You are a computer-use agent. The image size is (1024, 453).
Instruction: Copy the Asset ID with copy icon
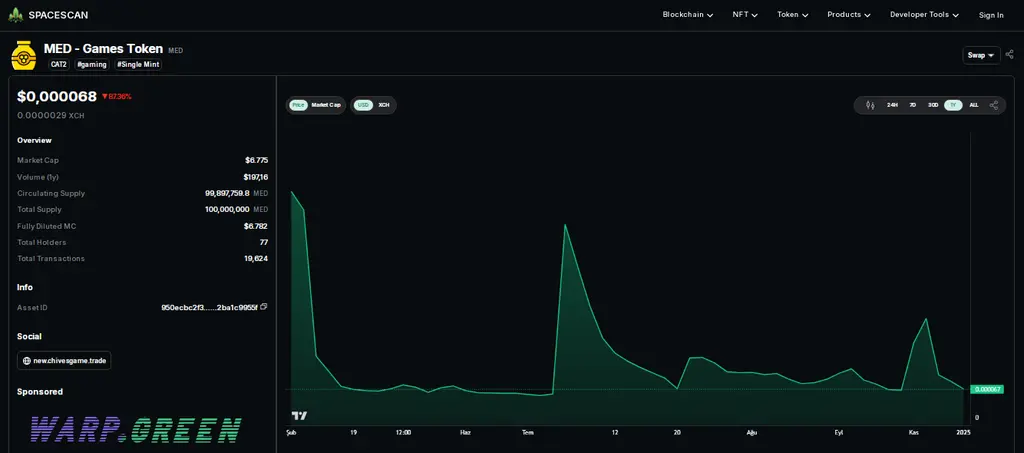tap(264, 307)
